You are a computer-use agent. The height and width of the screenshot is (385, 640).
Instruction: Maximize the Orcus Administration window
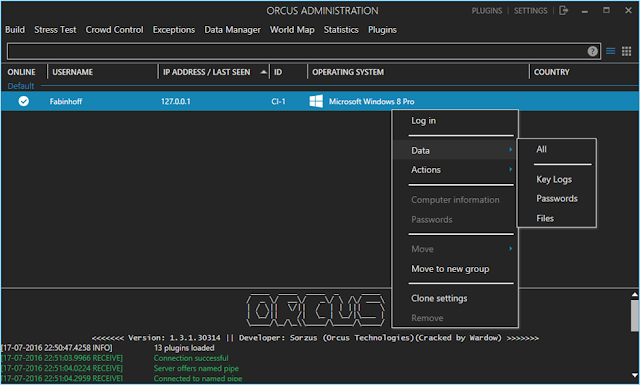[607, 11]
